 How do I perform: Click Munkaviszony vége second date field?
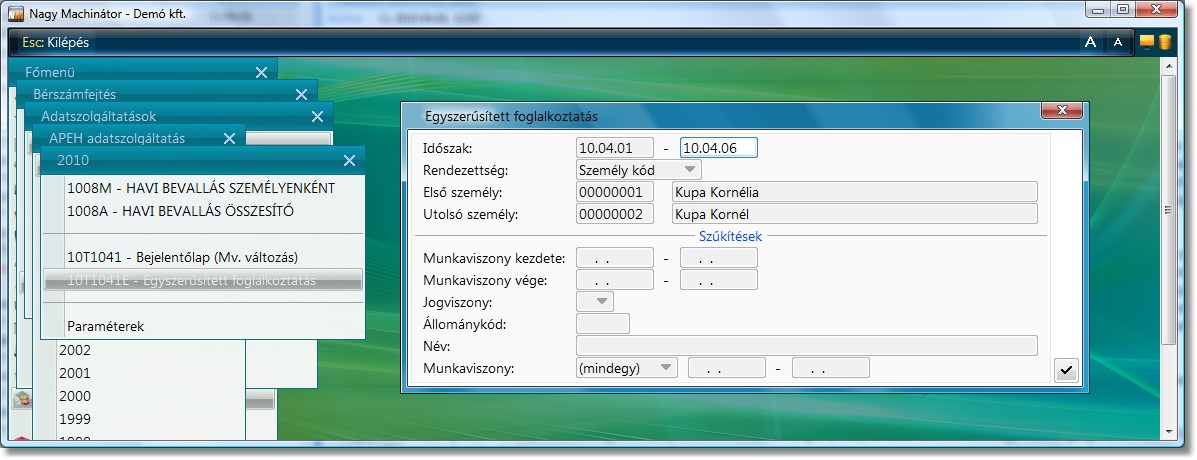point(719,280)
